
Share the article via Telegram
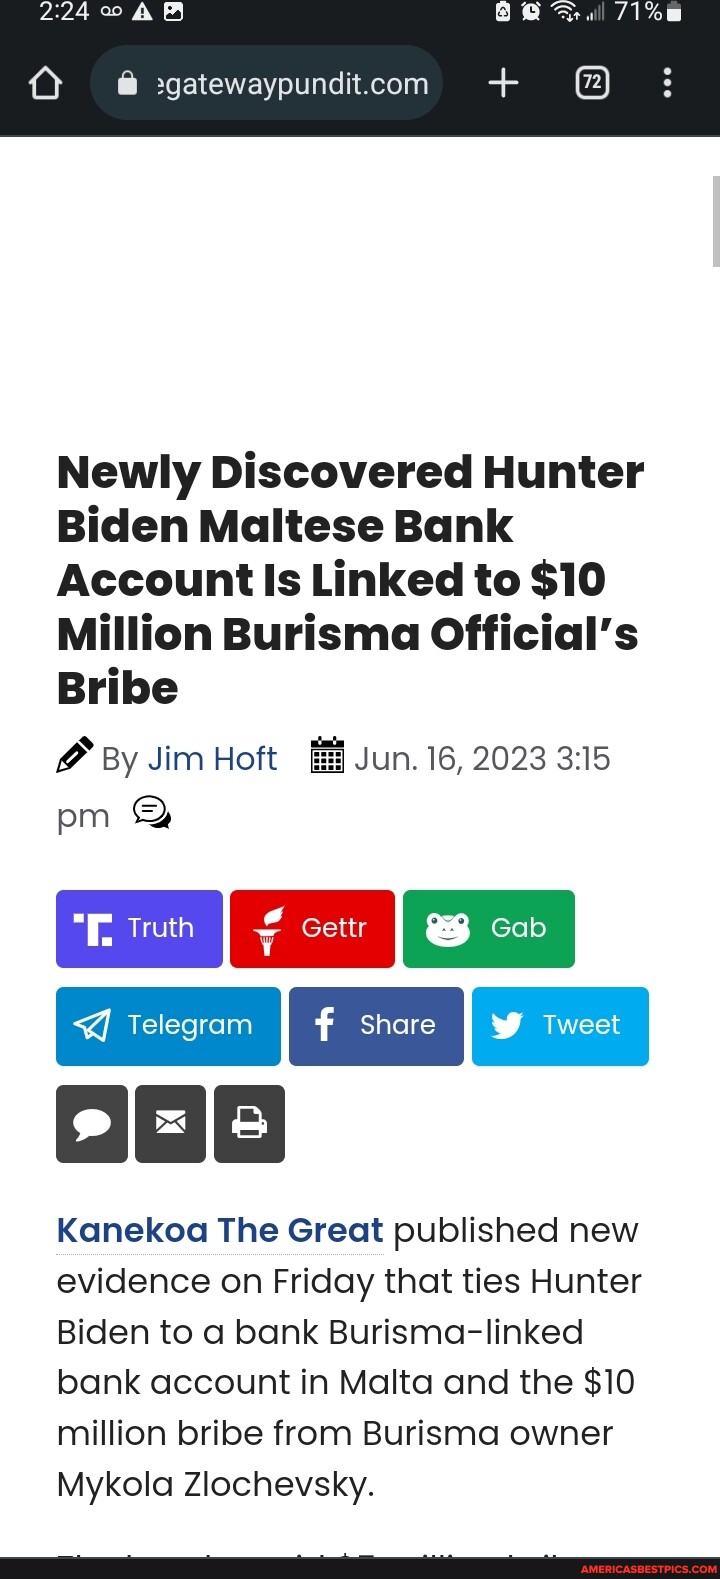pos(168,1025)
